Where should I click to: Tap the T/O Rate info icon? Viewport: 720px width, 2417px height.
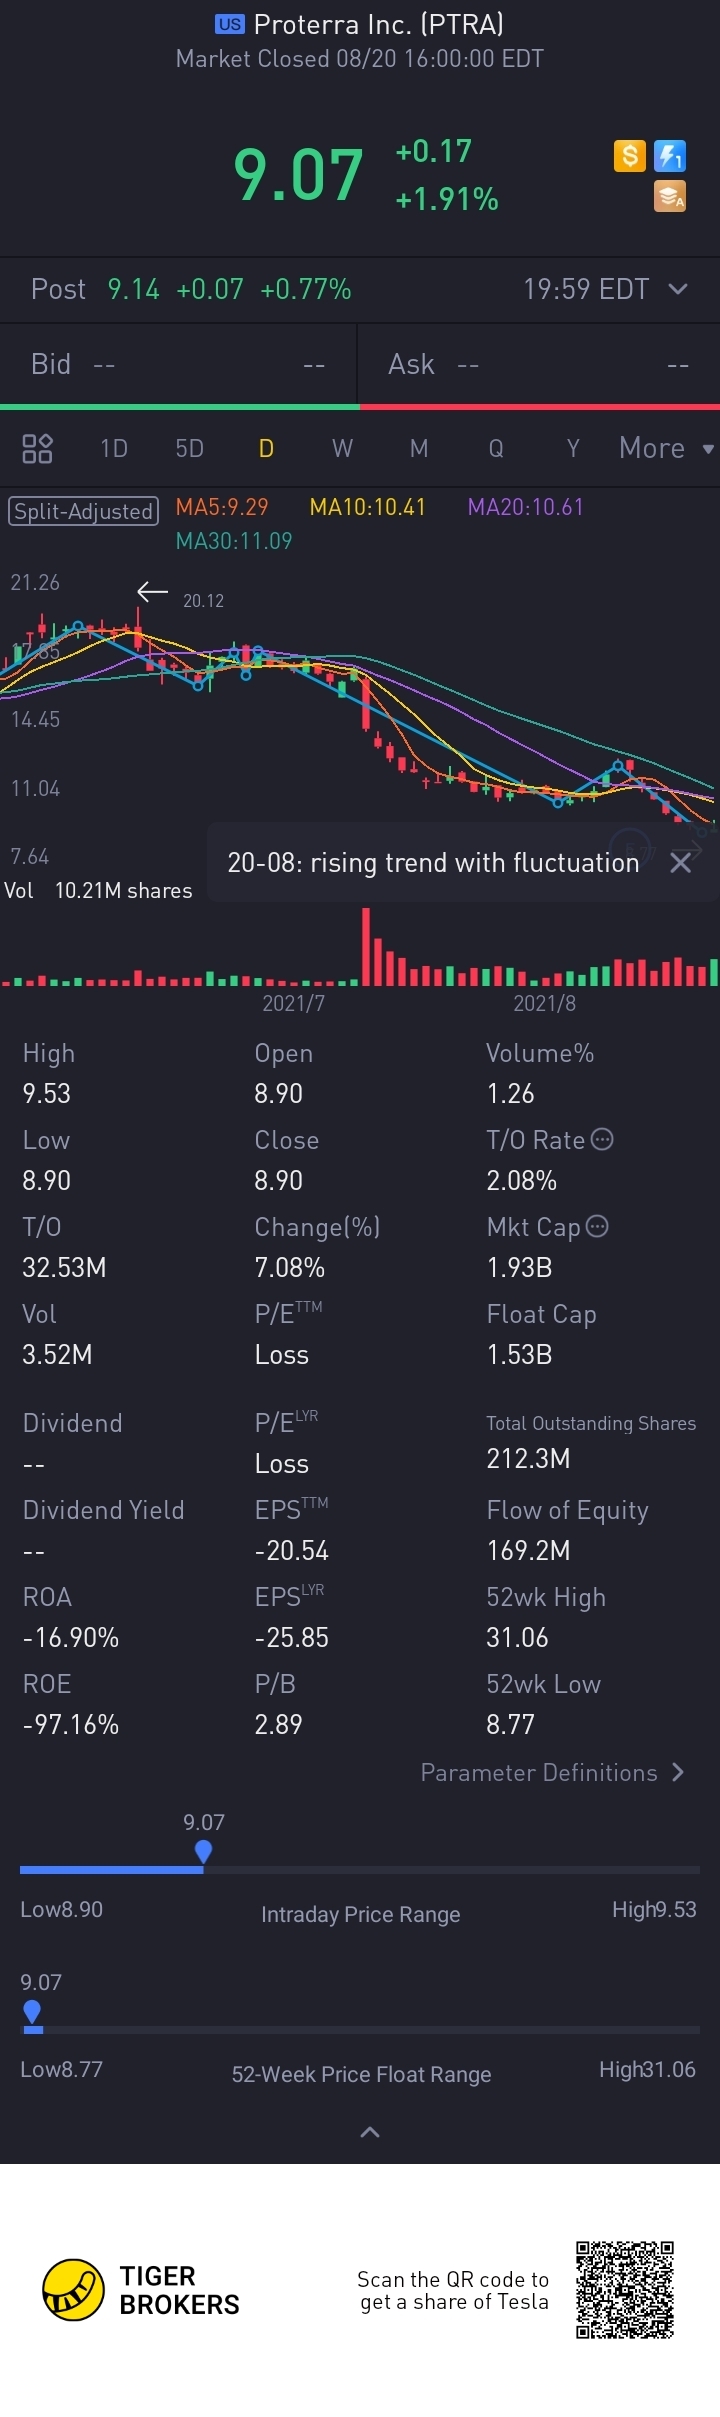click(x=602, y=1139)
